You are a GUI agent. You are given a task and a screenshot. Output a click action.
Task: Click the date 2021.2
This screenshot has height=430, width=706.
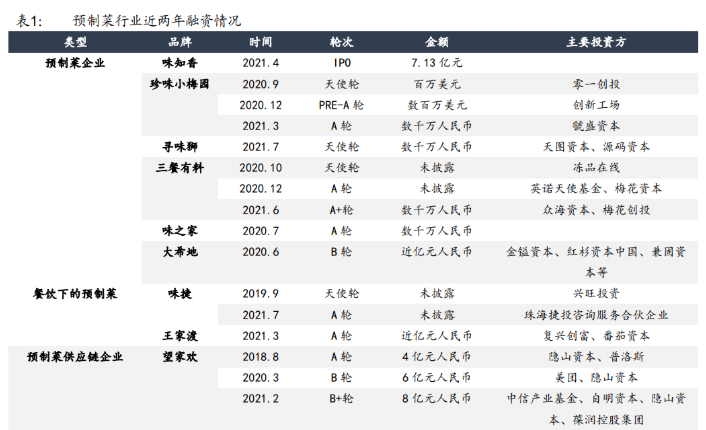point(261,399)
